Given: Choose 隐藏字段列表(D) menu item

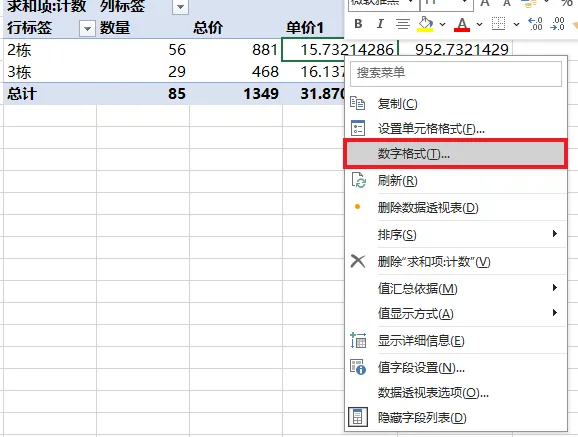Looking at the screenshot, I should (x=456, y=417).
